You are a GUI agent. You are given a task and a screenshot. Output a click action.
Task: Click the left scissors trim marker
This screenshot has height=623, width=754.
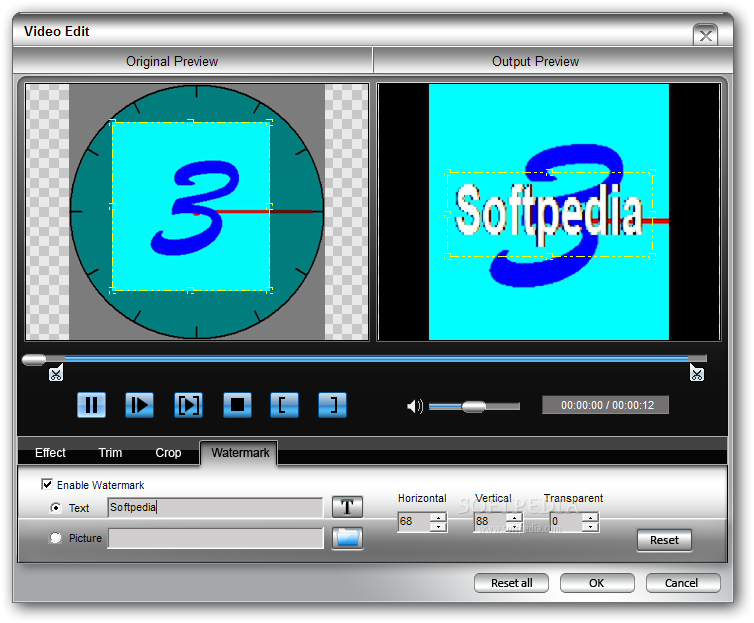[56, 374]
